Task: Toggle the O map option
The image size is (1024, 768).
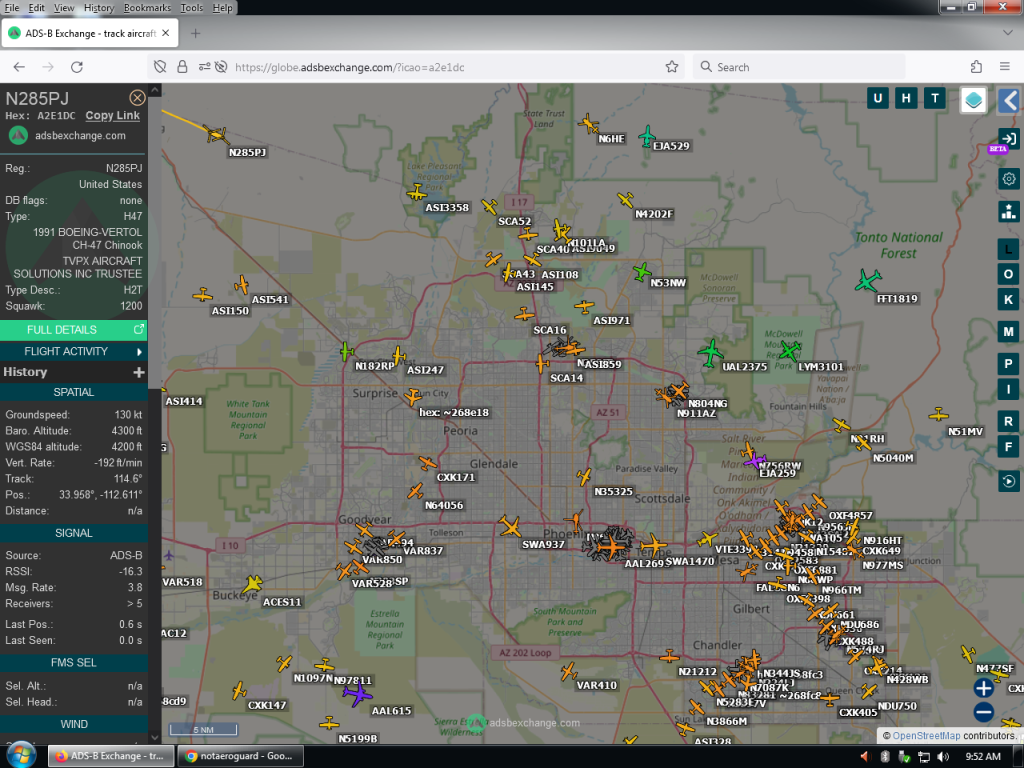Action: [1008, 274]
